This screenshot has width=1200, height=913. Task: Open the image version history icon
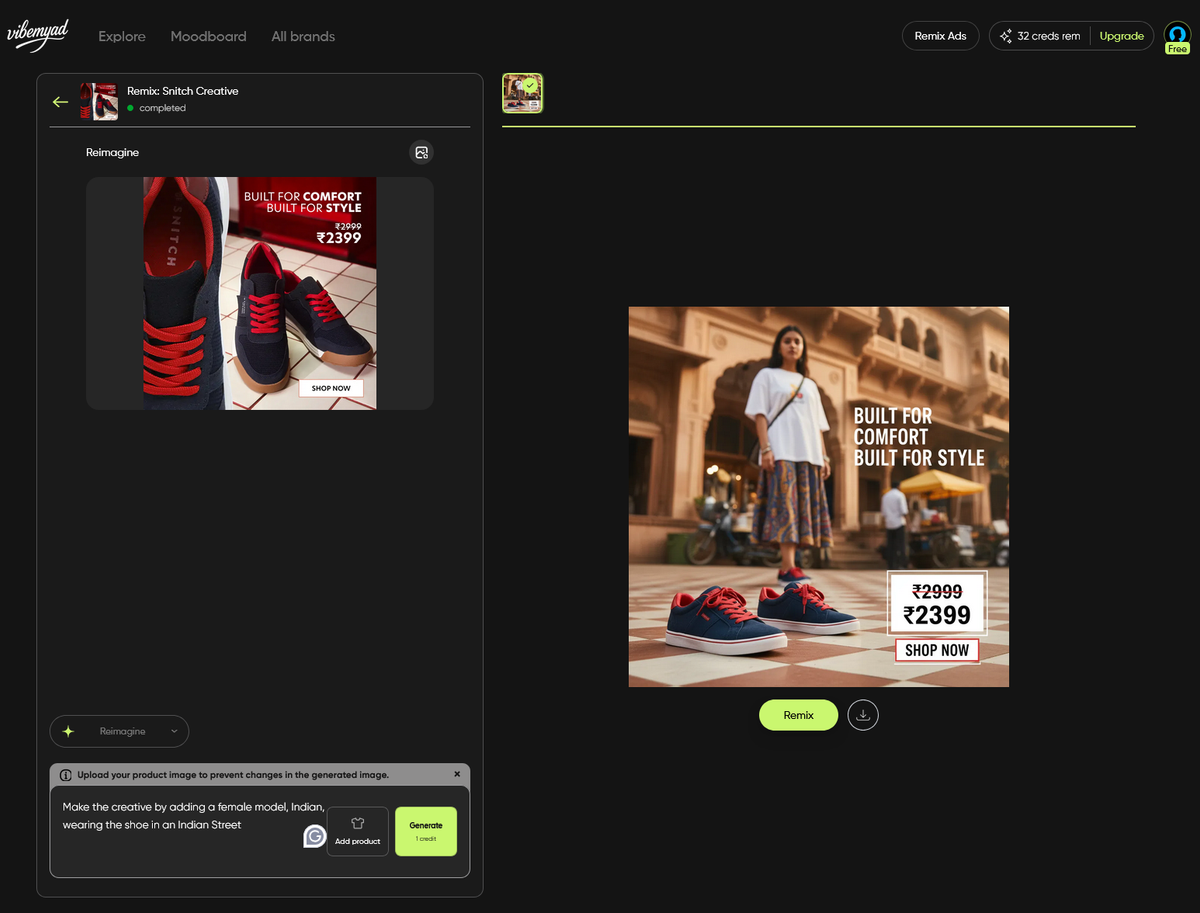pos(421,152)
